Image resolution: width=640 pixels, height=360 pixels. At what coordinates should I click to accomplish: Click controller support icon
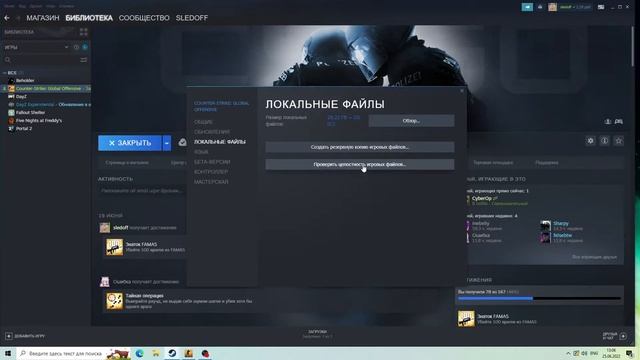tap(619, 122)
